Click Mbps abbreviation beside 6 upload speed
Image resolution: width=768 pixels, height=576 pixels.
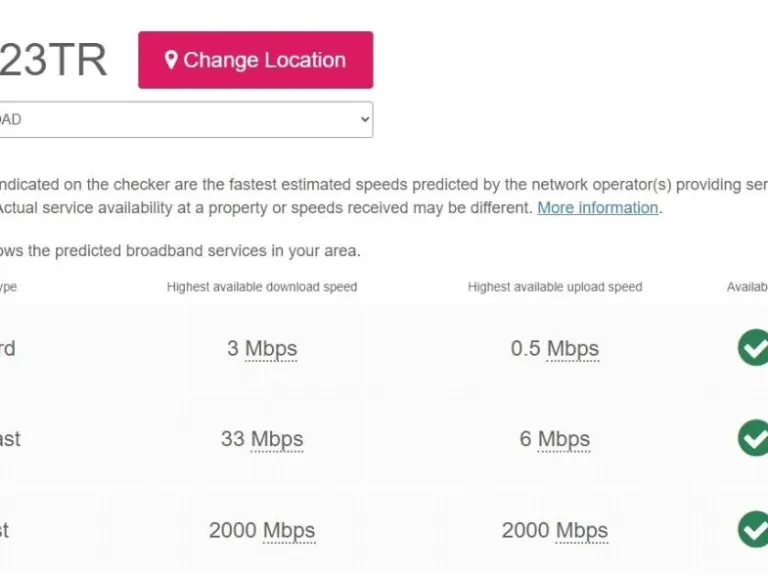[564, 439]
